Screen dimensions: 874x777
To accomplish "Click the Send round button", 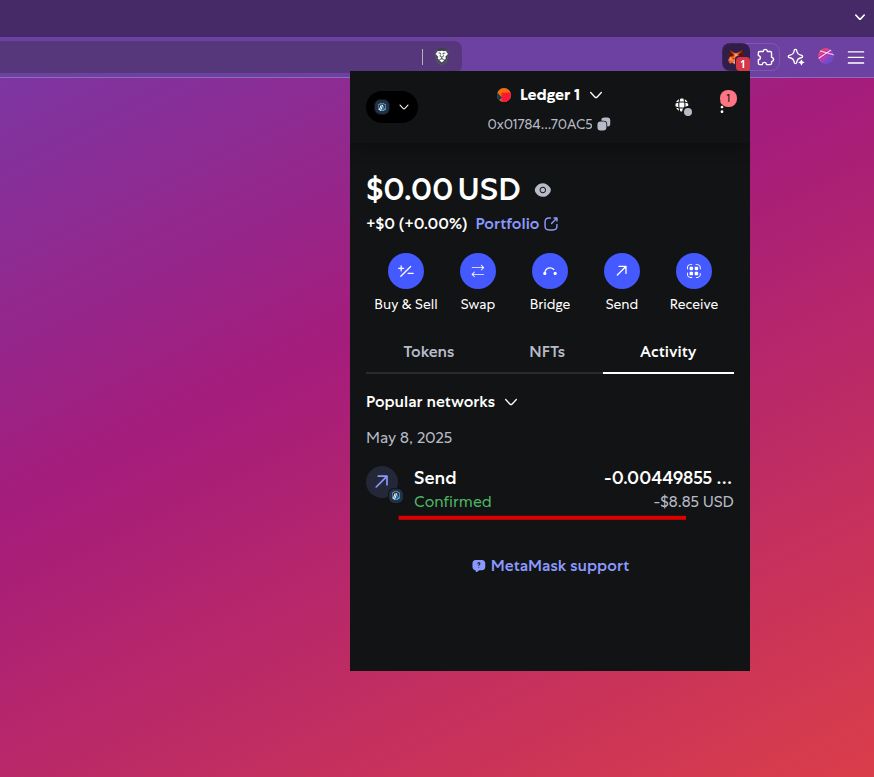I will [621, 271].
